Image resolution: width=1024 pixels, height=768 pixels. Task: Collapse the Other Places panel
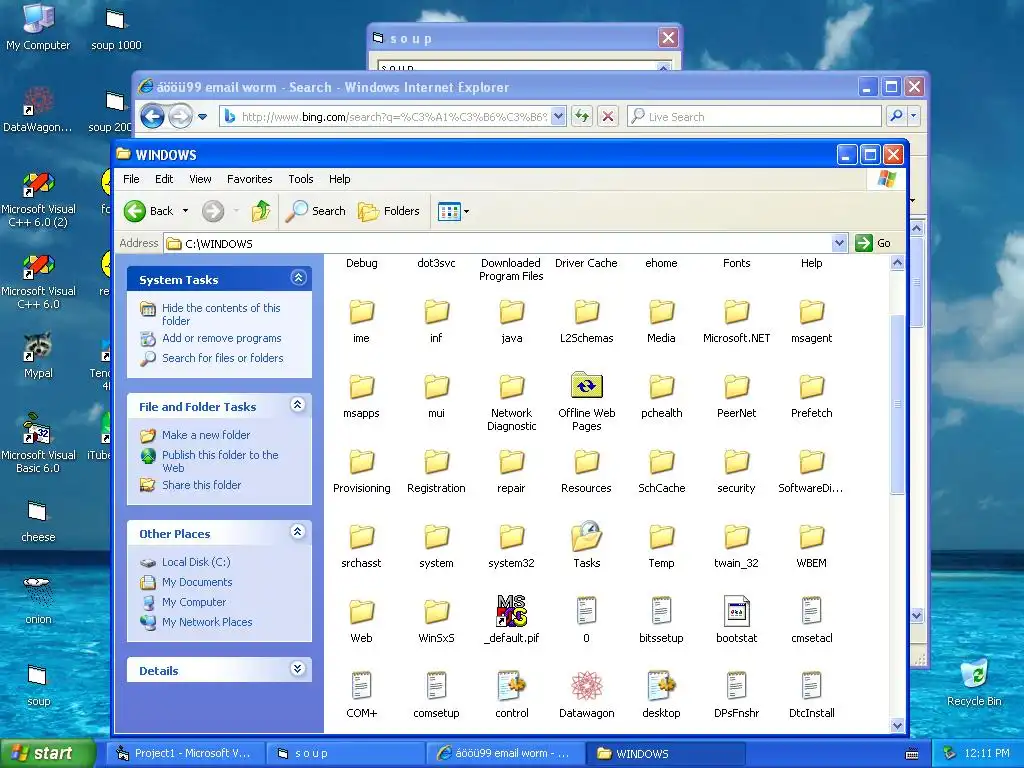click(298, 532)
